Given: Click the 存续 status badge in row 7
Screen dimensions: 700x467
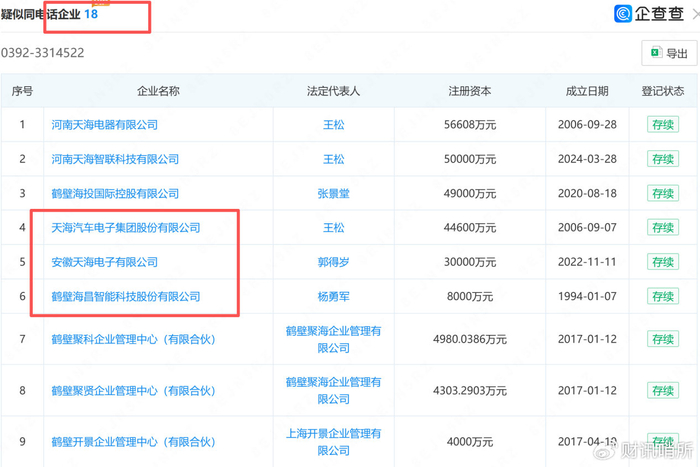Looking at the screenshot, I should click(x=663, y=339).
